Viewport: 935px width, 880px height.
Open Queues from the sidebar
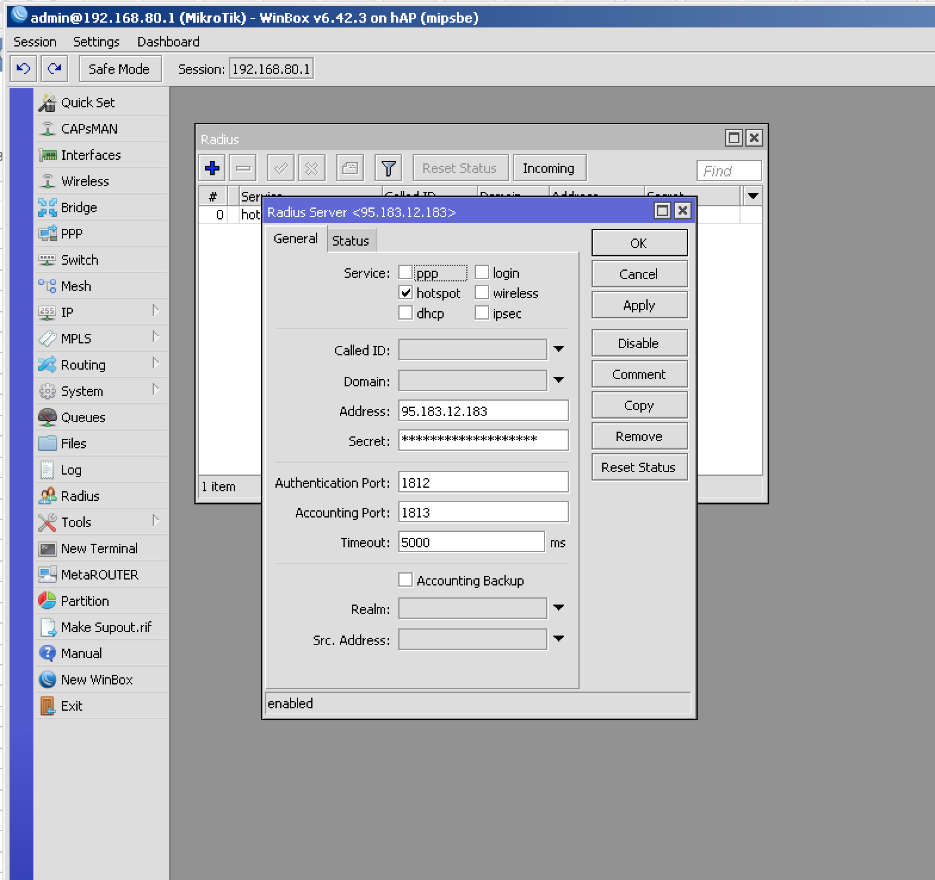(101, 417)
